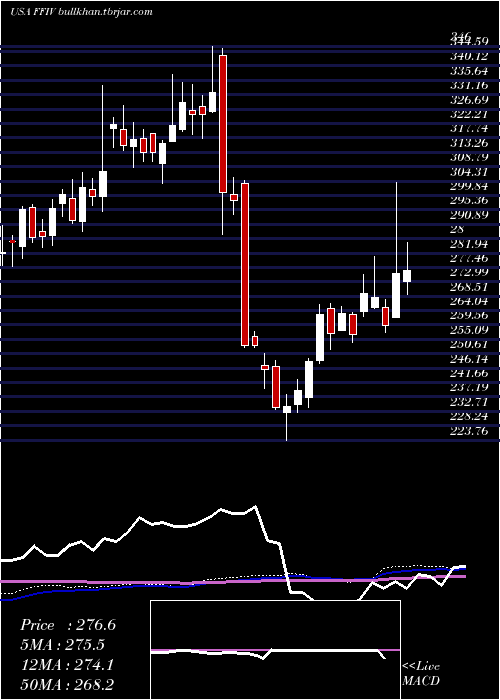Viewport: 500px width, 700px height.
Task: Click the 322.21 price axis label
Action: (469, 114)
